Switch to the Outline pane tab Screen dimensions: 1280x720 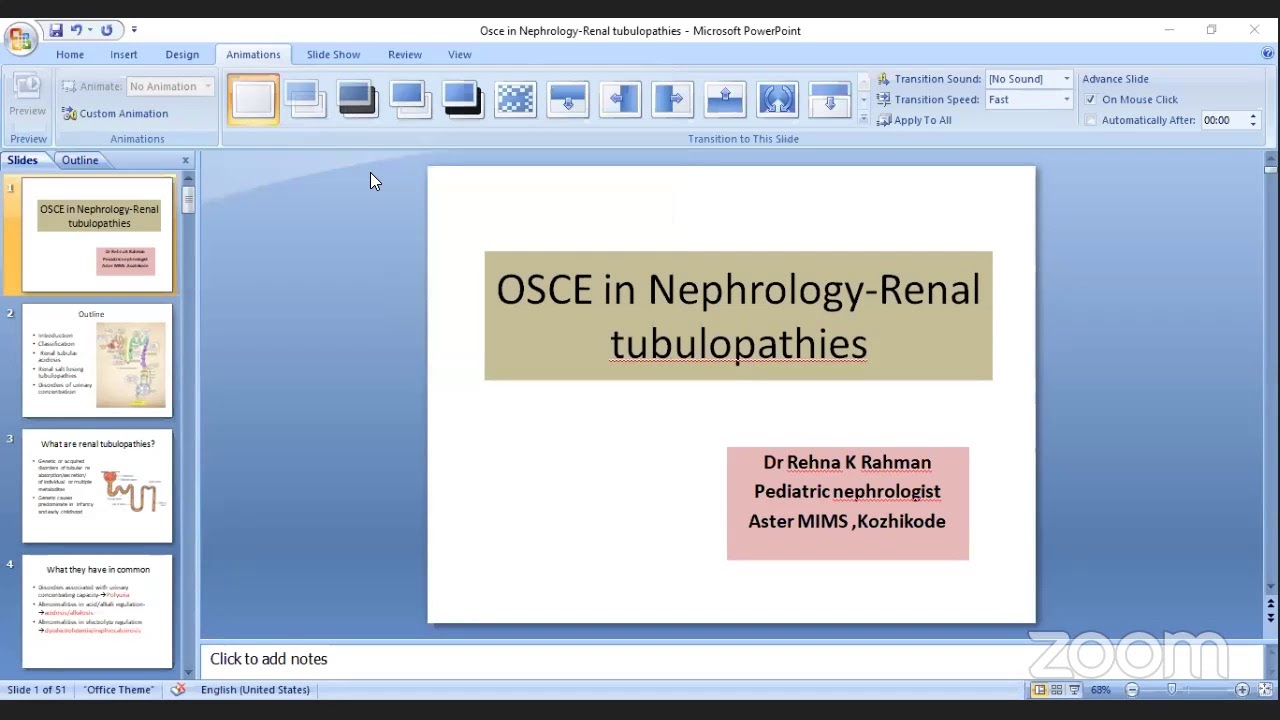pyautogui.click(x=80, y=160)
